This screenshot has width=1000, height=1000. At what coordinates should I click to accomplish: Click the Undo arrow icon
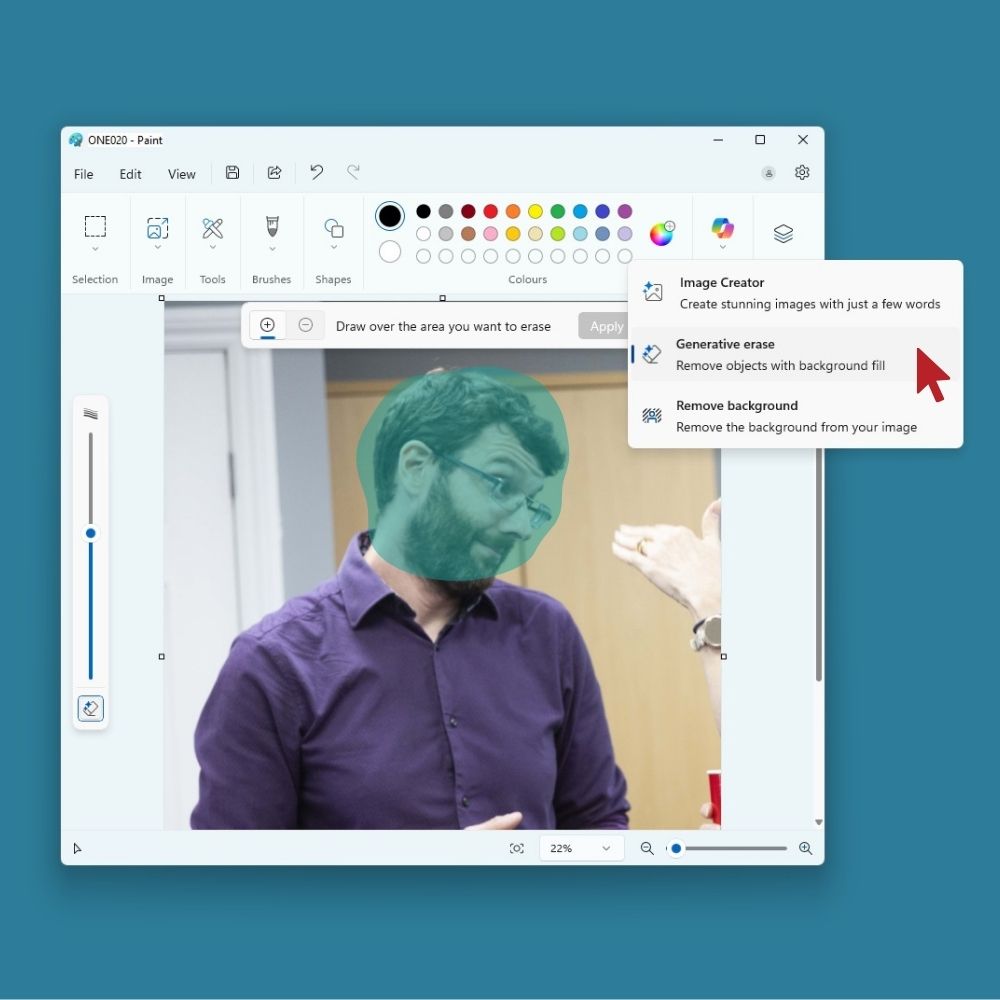point(317,173)
